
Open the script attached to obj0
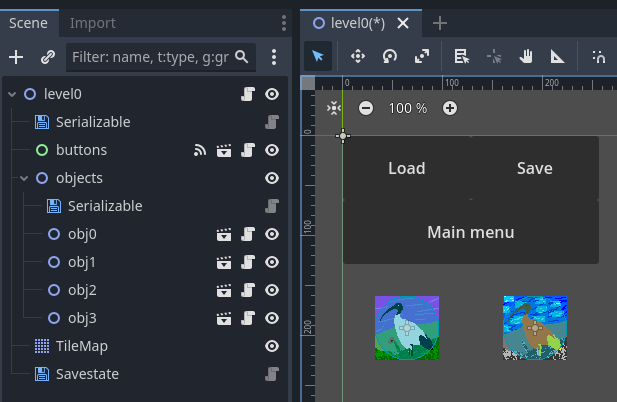click(248, 234)
